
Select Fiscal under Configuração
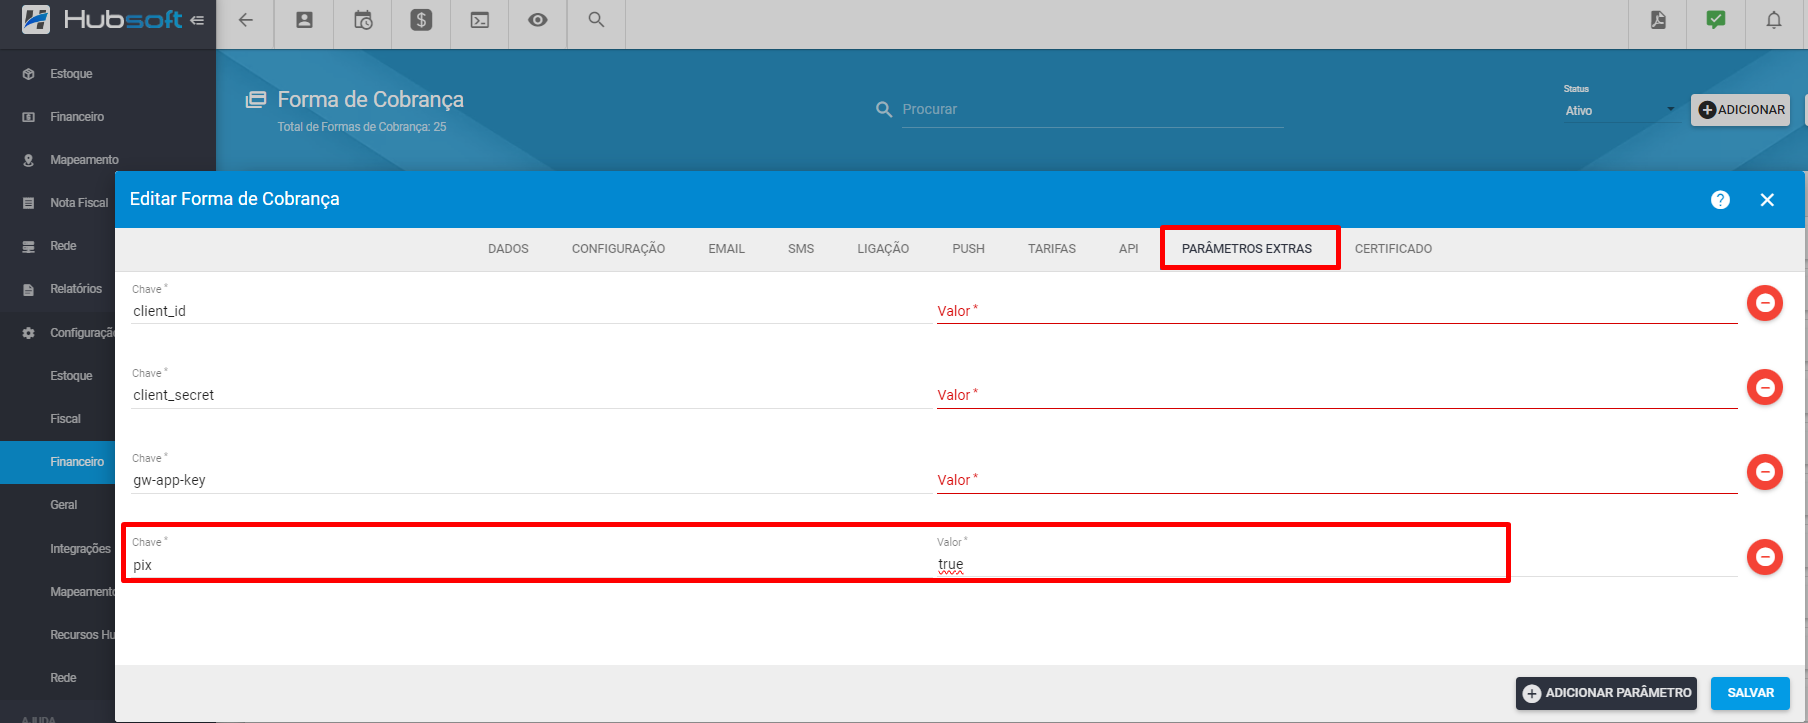click(65, 419)
